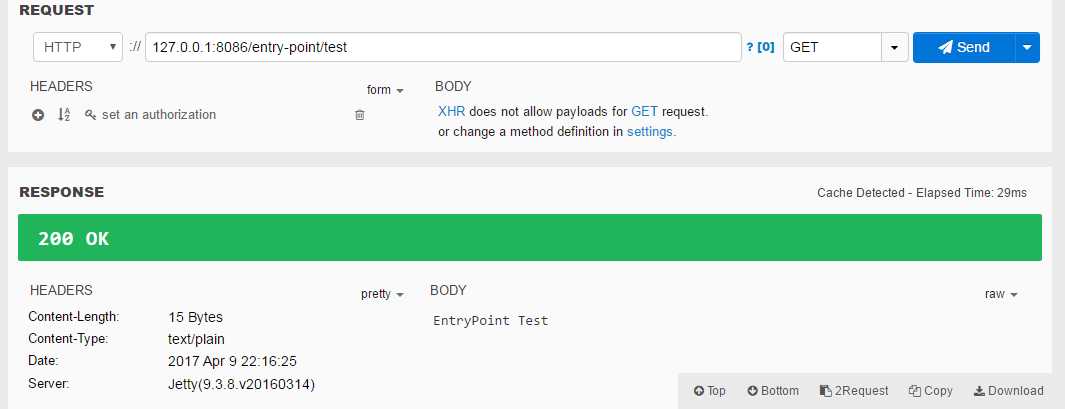
Task: Open the HTTP scheme dropdown
Action: 77,47
